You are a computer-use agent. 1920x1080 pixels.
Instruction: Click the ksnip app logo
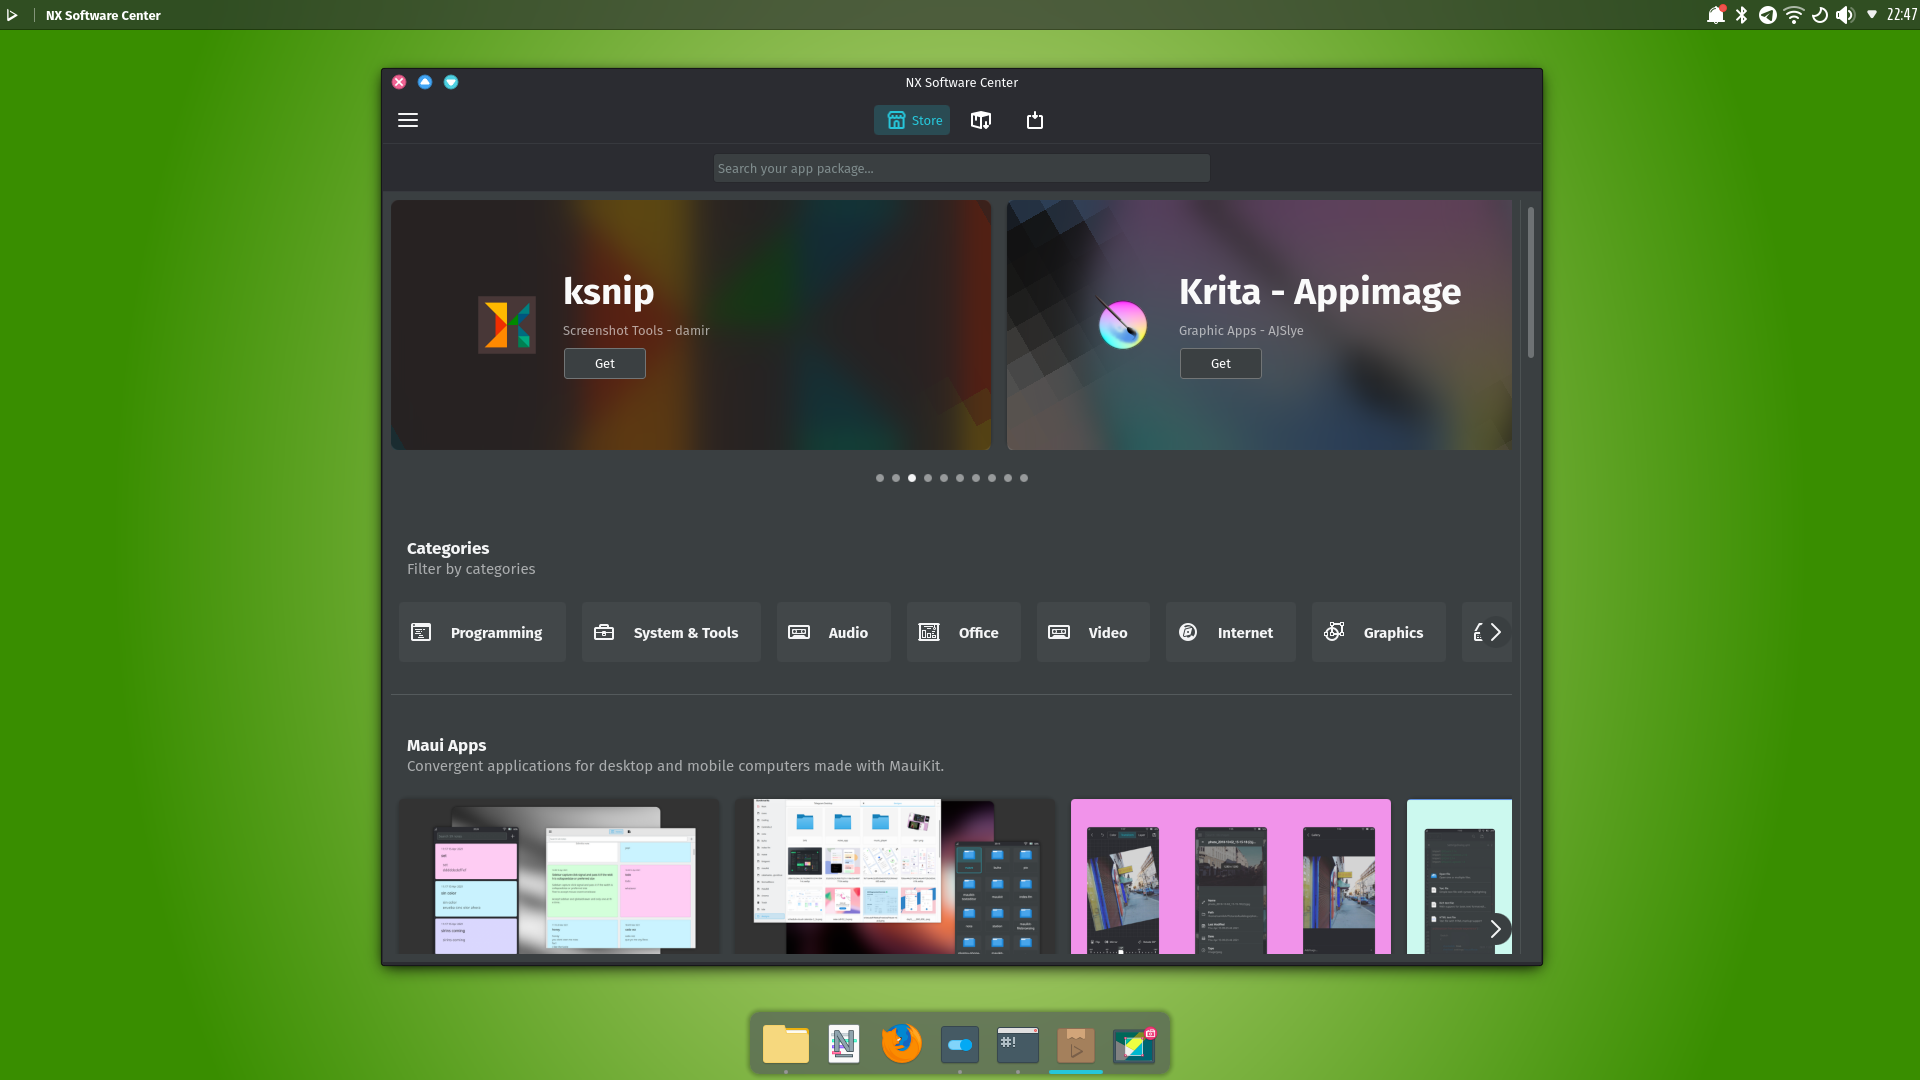pyautogui.click(x=507, y=325)
